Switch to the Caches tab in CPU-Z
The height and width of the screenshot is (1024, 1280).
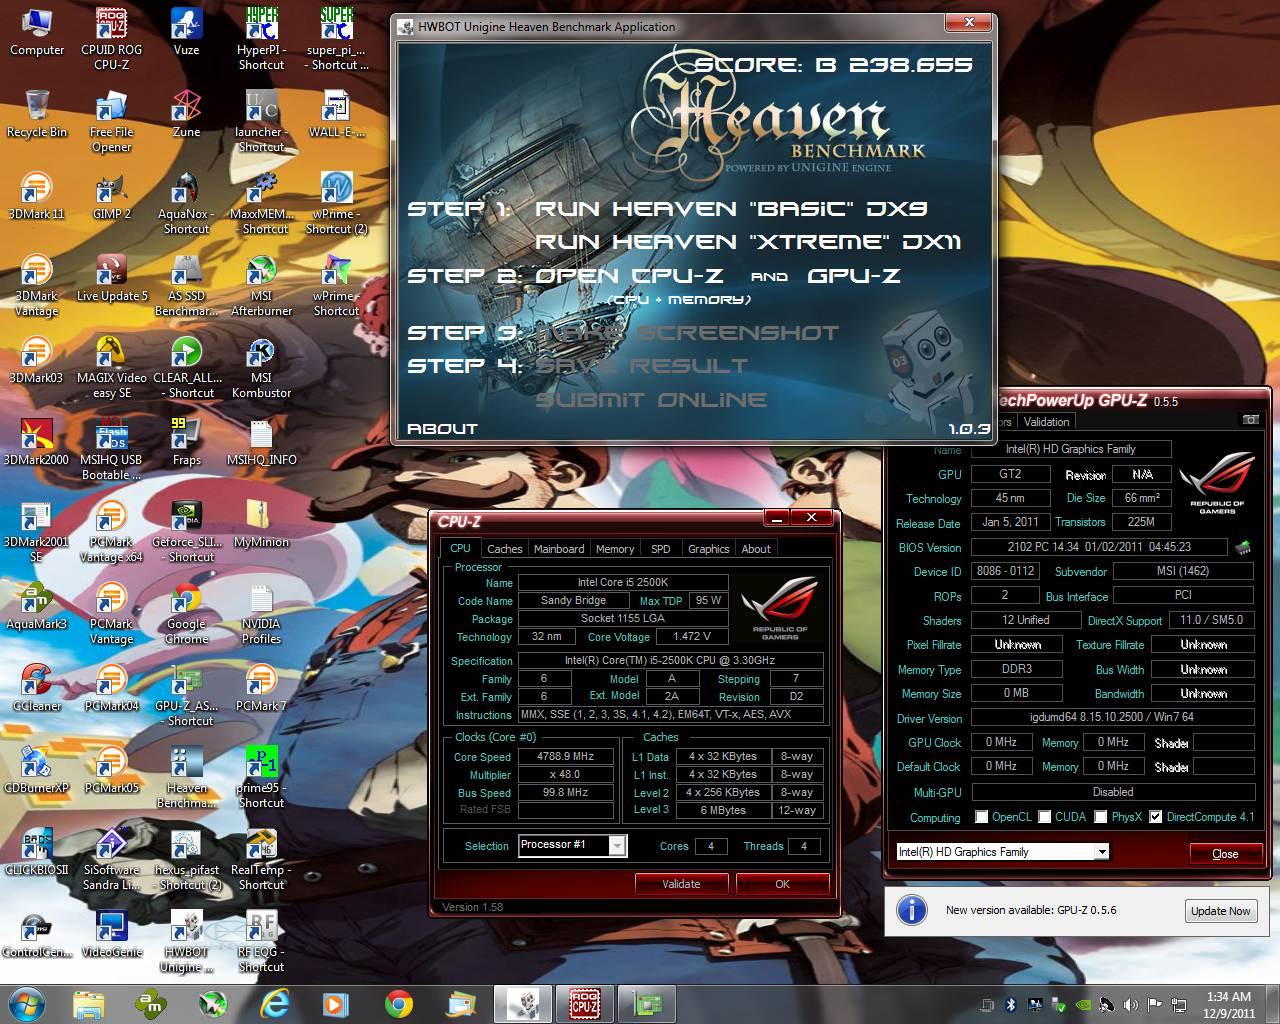pyautogui.click(x=504, y=549)
